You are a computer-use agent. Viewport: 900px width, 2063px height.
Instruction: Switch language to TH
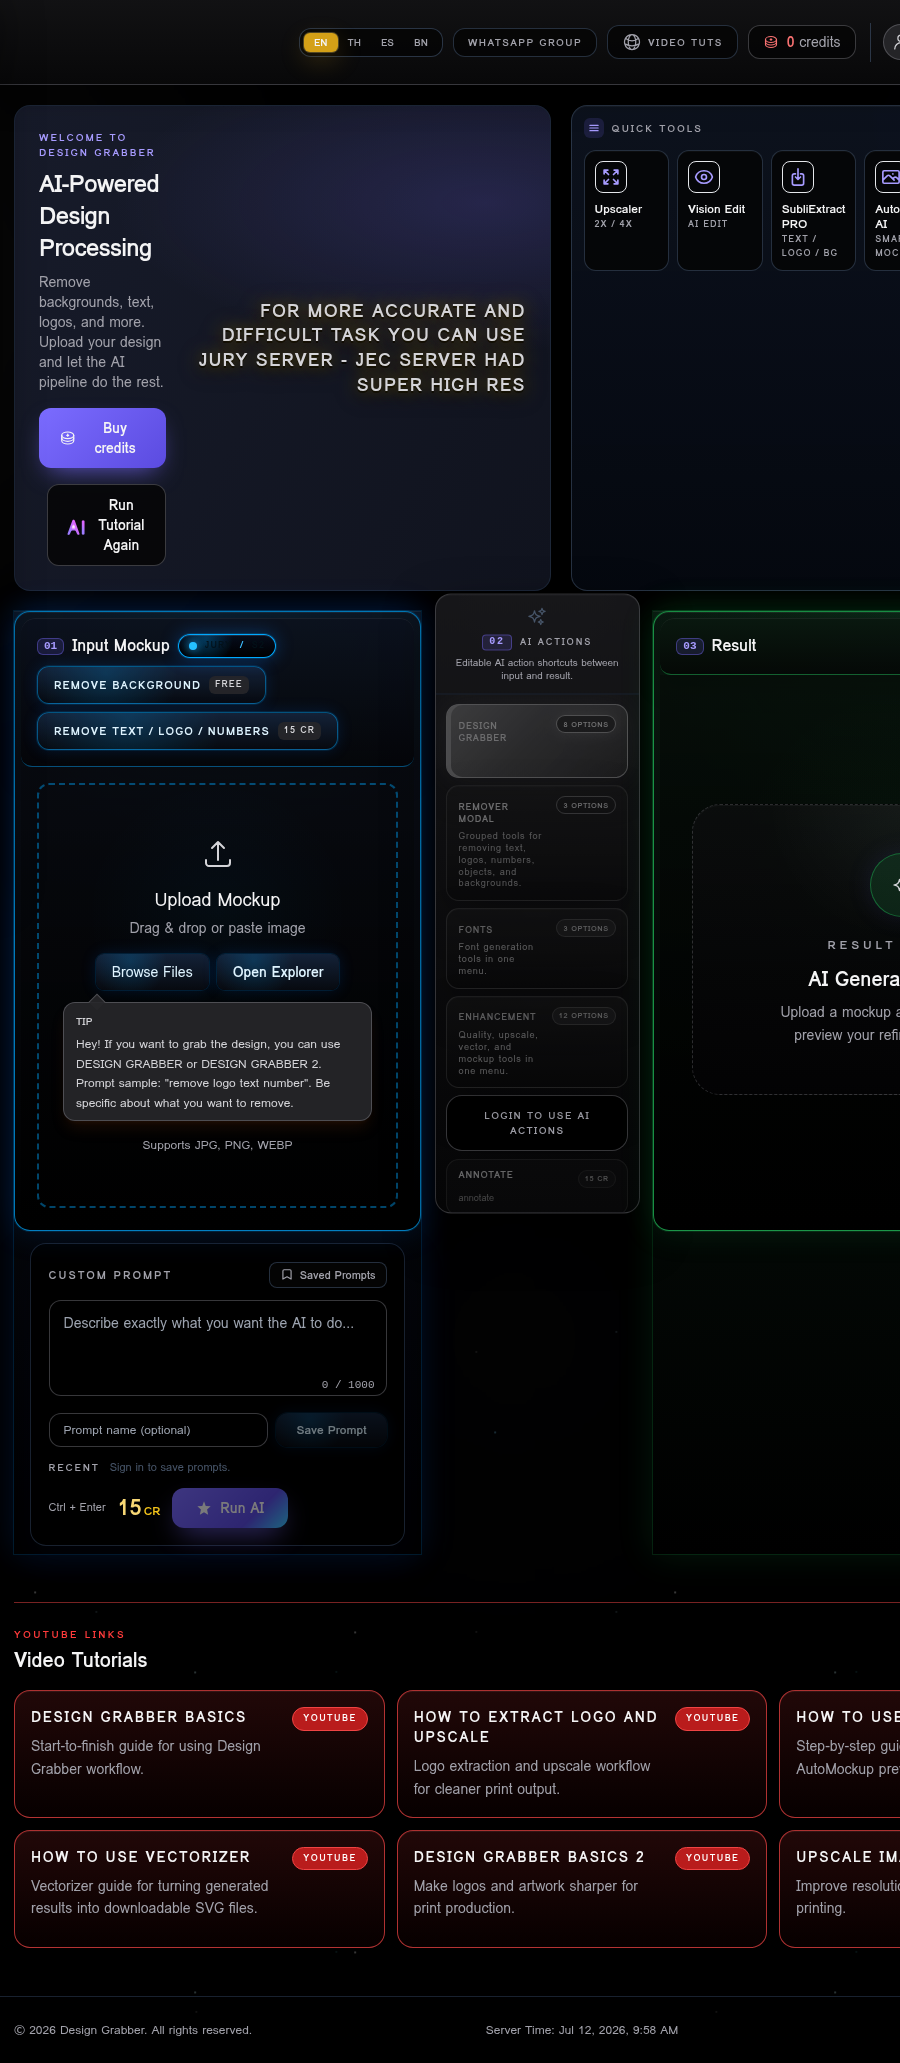354,42
